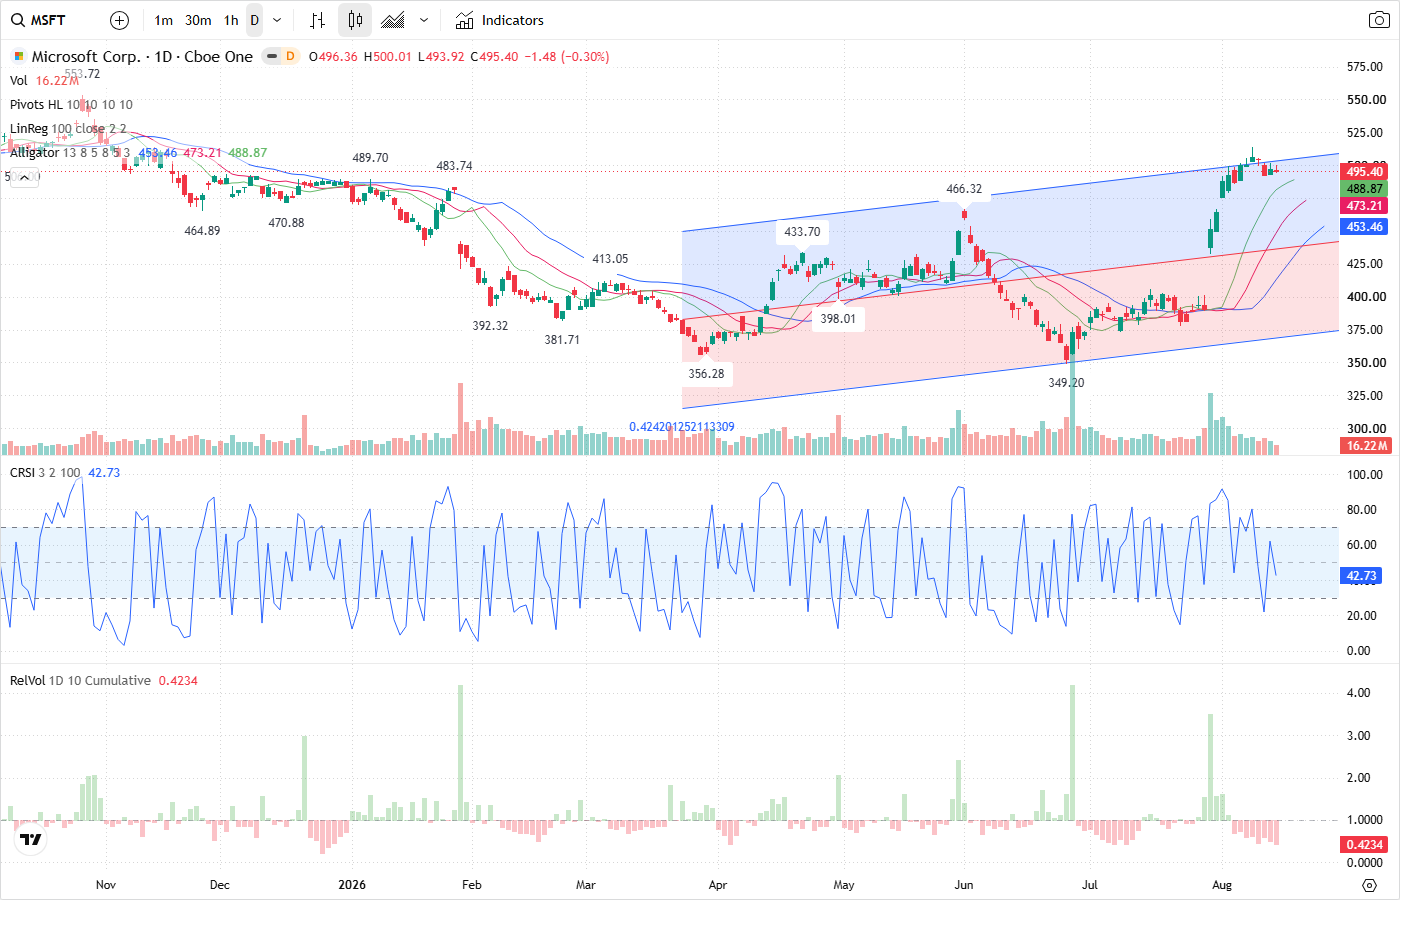
Task: Click the 381.71 pivot low label
Action: (562, 340)
